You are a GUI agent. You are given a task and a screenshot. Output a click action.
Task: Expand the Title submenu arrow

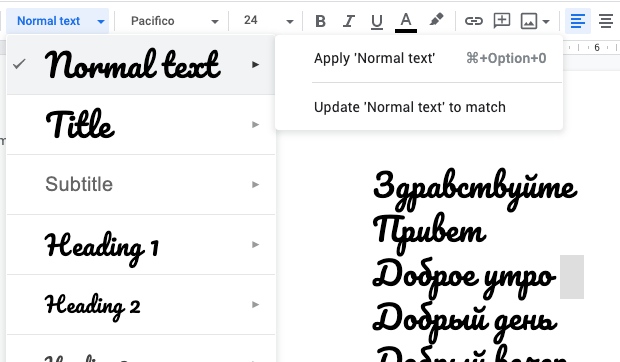[x=255, y=124]
